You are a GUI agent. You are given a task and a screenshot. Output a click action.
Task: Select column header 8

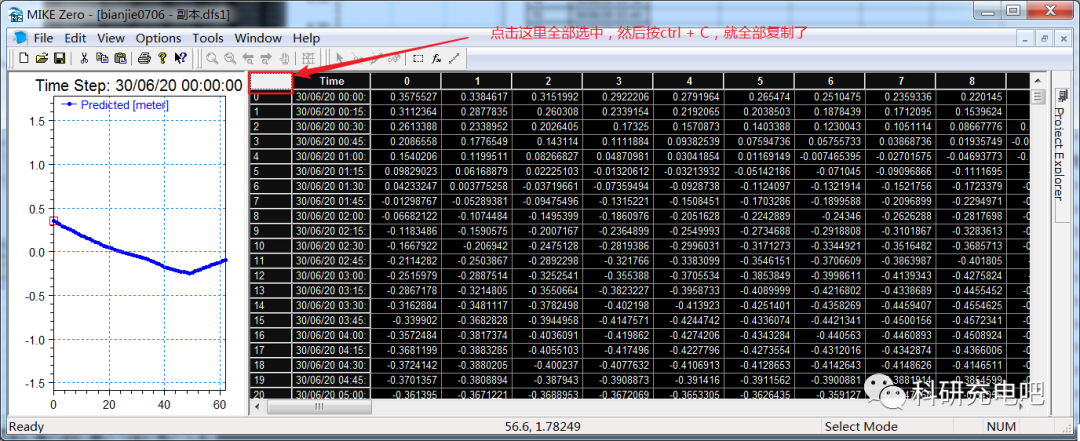pyautogui.click(x=971, y=82)
